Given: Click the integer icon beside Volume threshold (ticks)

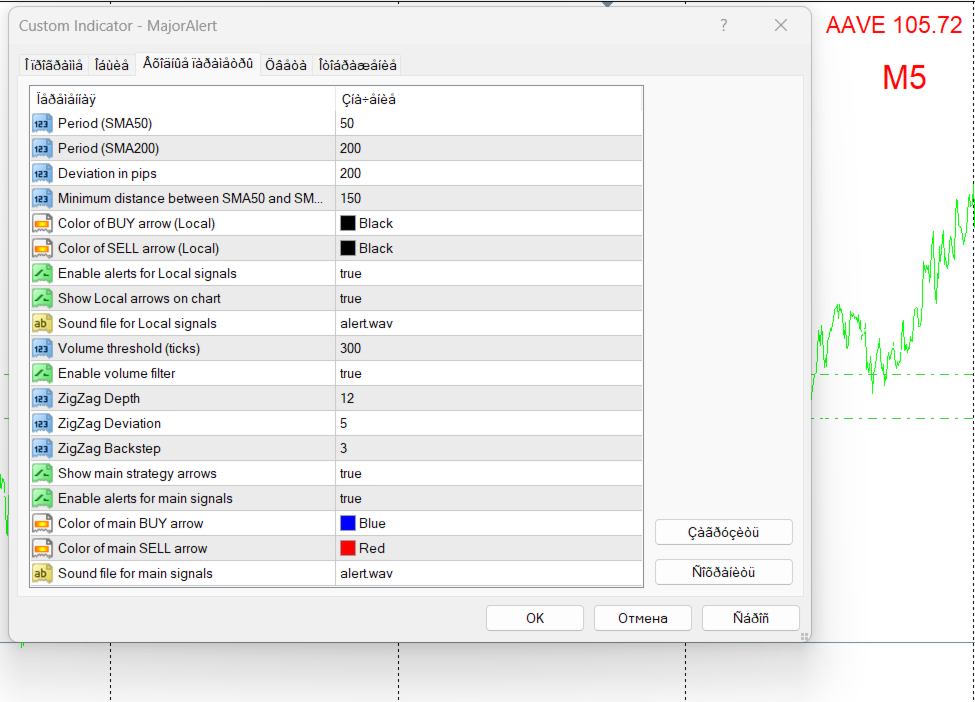Looking at the screenshot, I should point(42,348).
